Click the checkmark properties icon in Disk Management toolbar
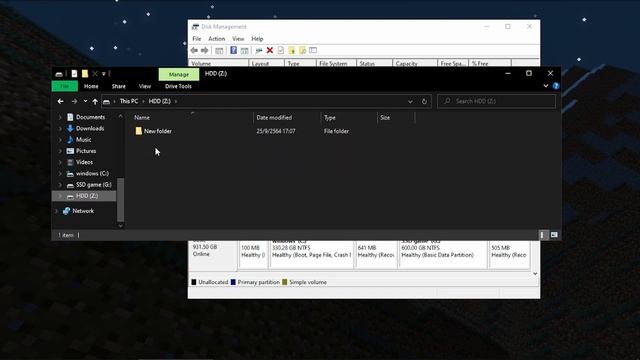The image size is (640, 360). 281,50
